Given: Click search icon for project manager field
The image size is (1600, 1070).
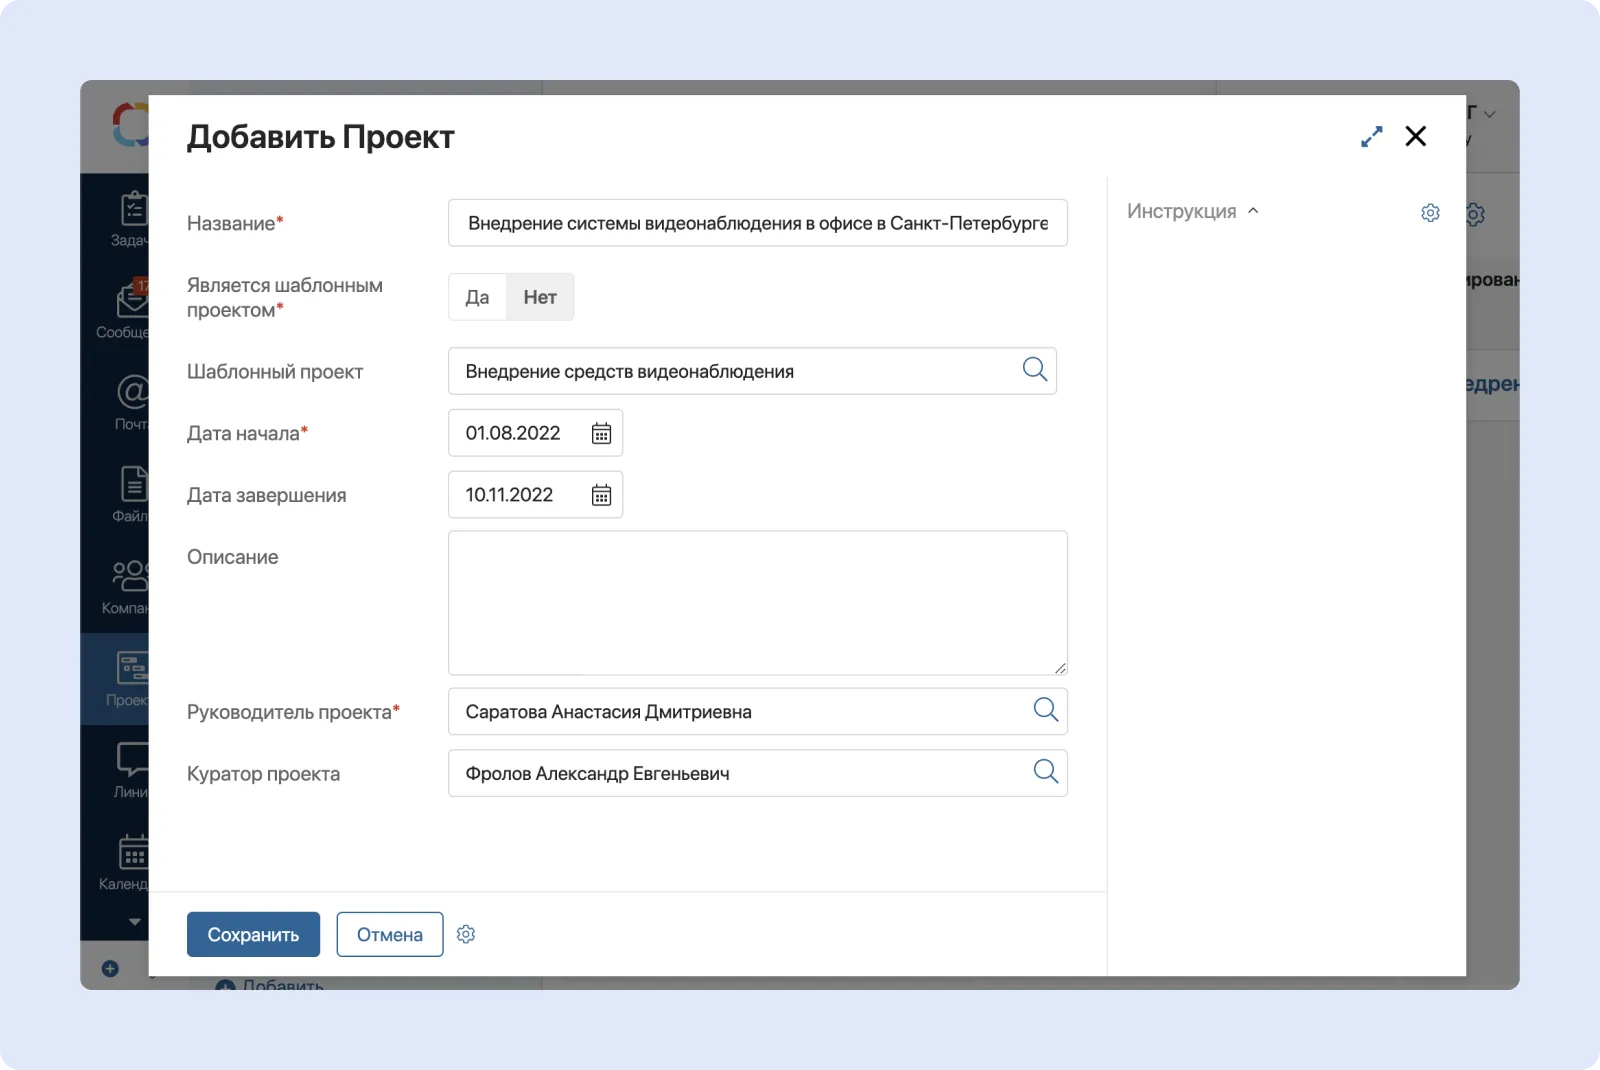Looking at the screenshot, I should pos(1045,710).
